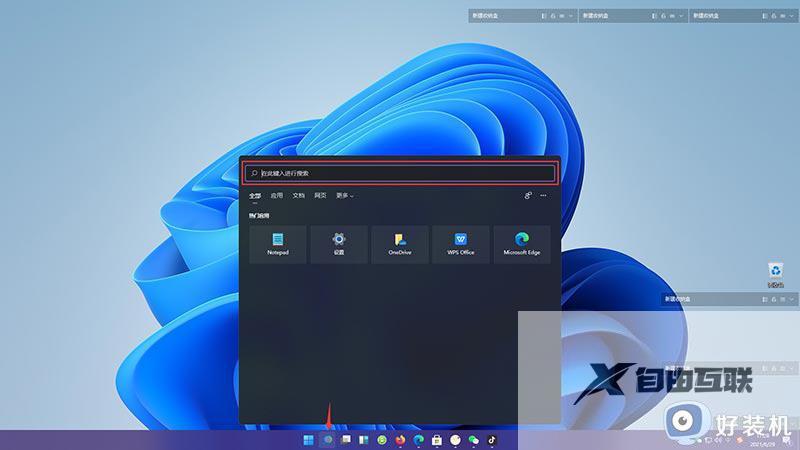Launch Firefox from the taskbar
This screenshot has width=800, height=450.
[401, 440]
